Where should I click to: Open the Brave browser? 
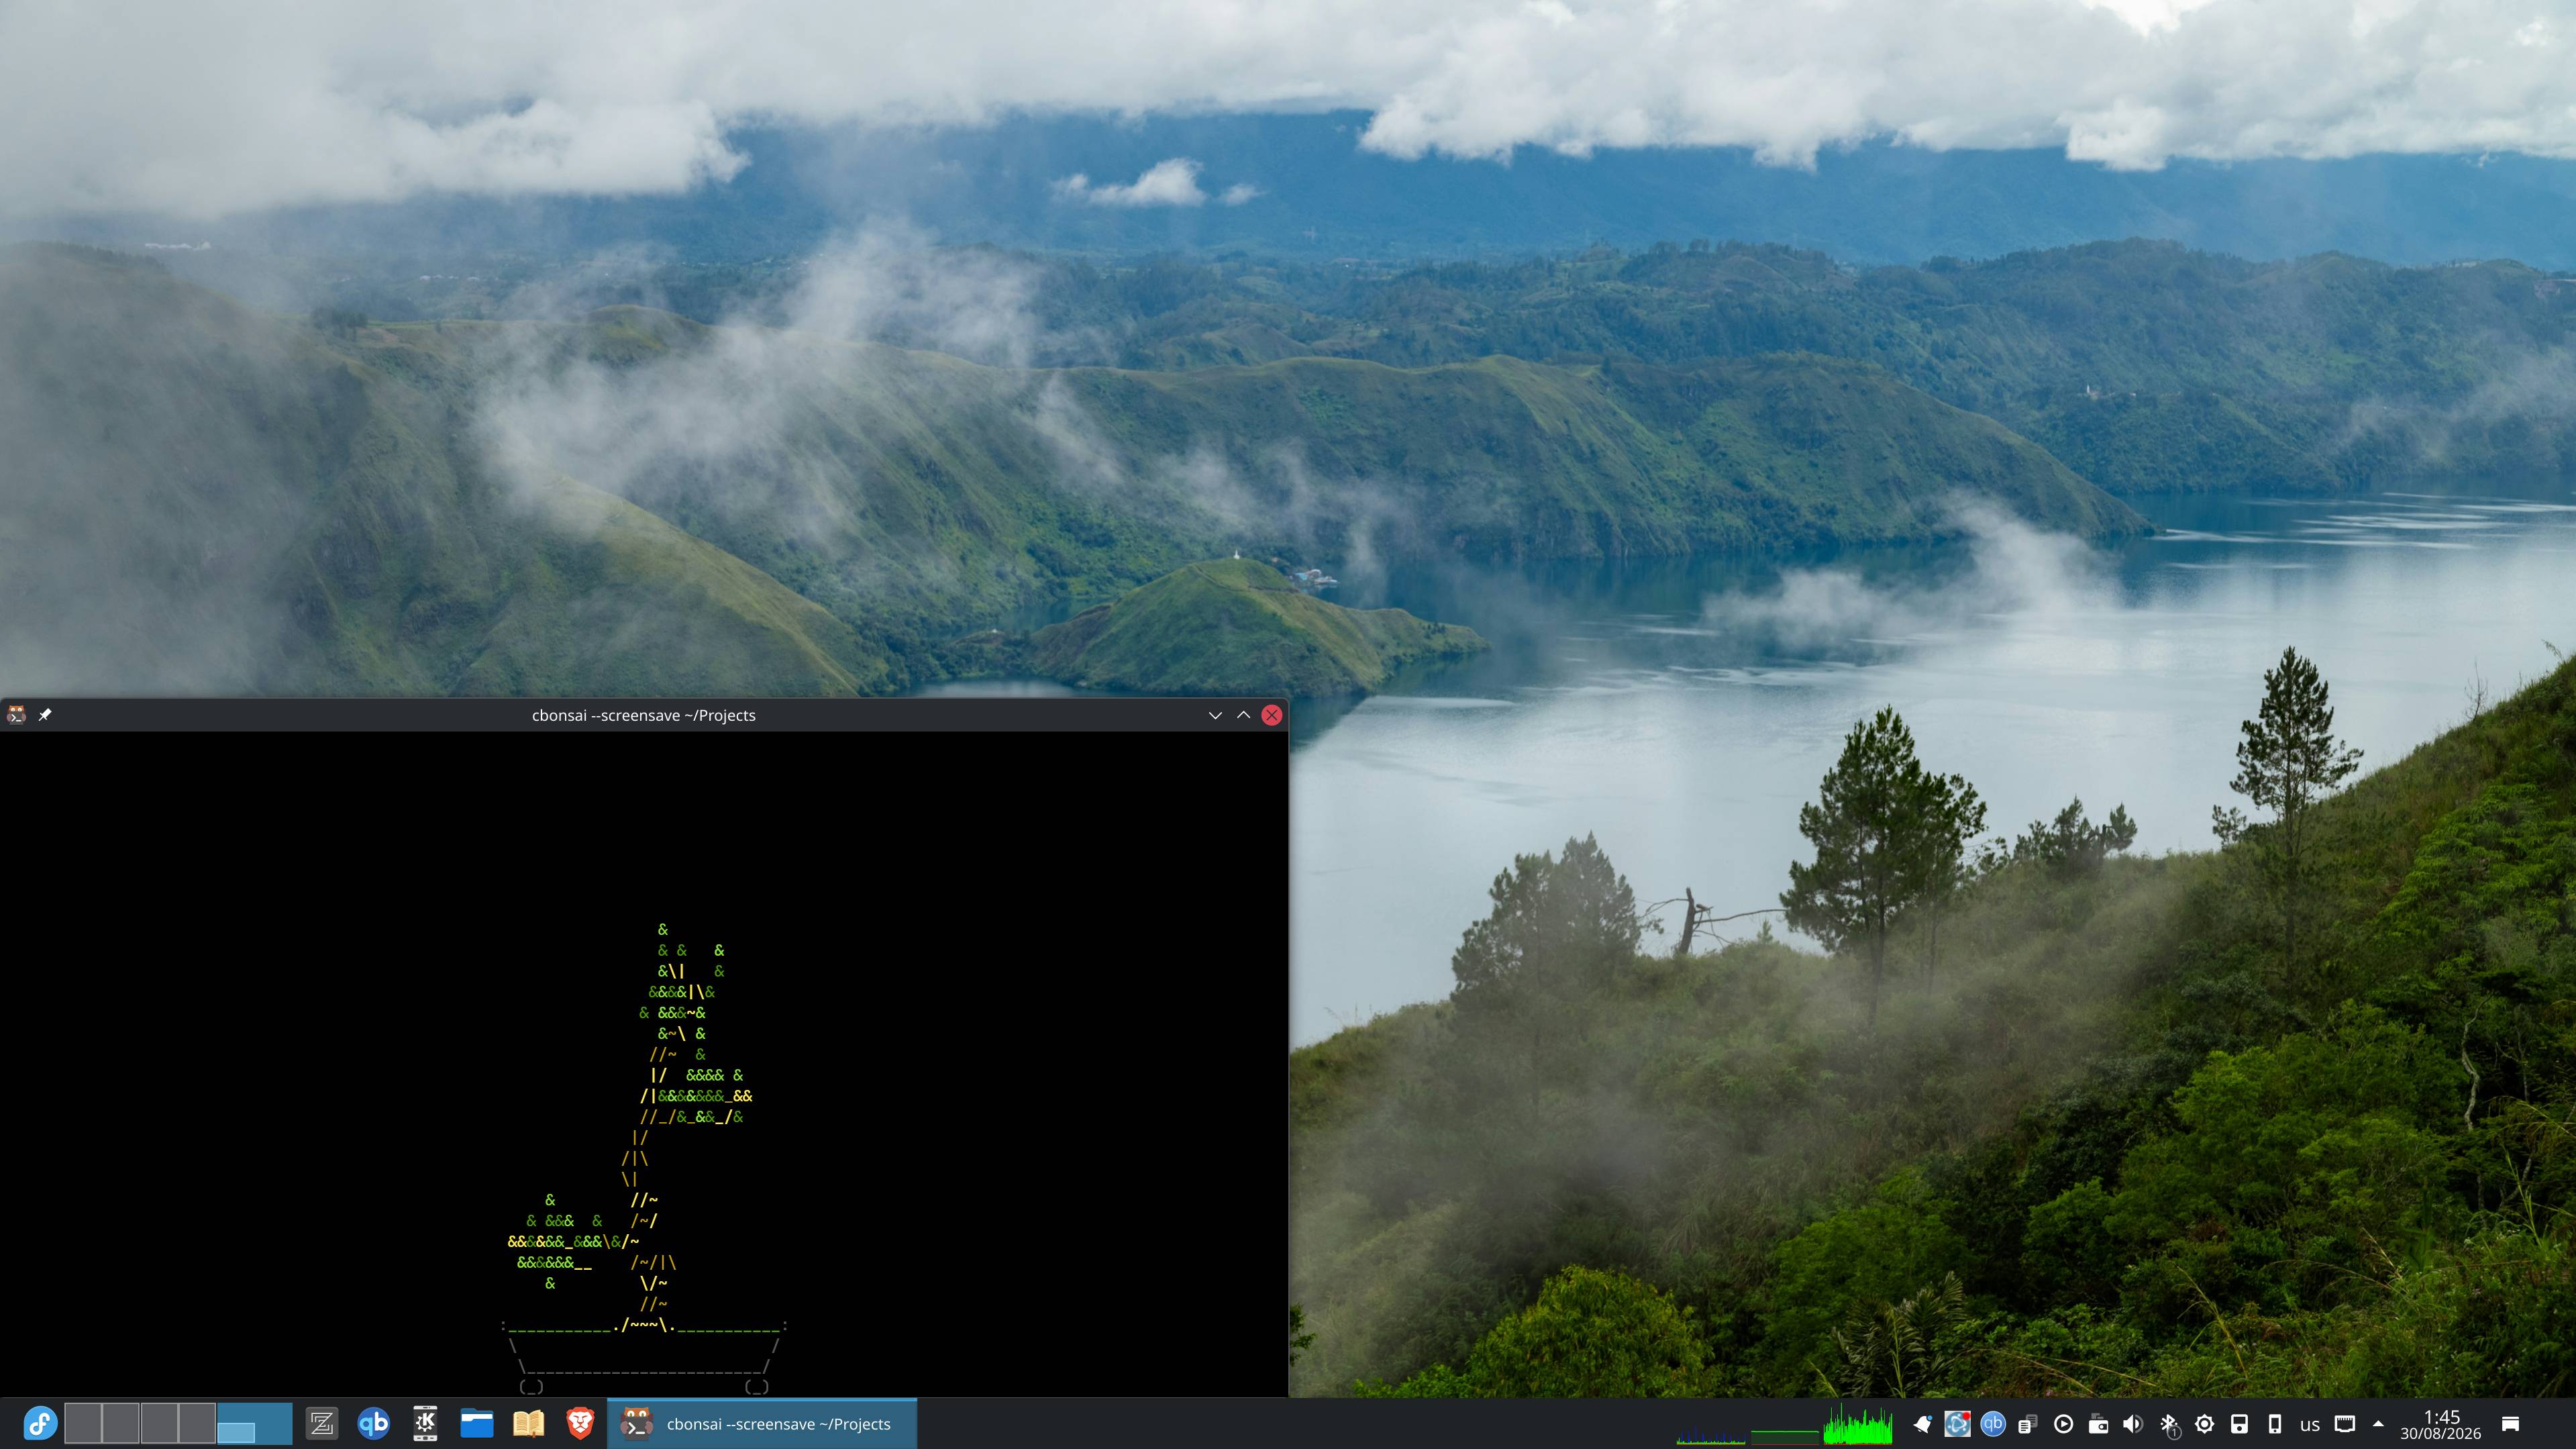(580, 1423)
